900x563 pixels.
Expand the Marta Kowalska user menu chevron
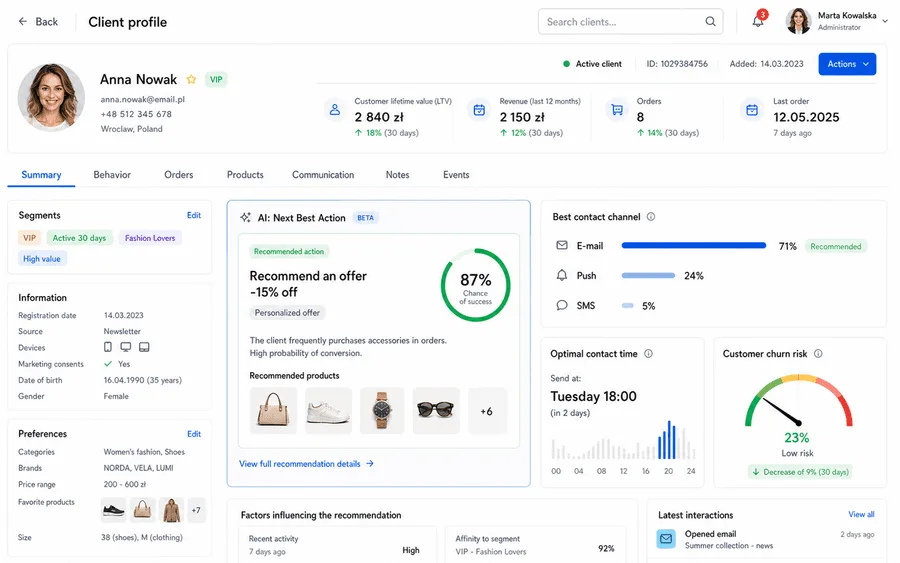pyautogui.click(x=885, y=21)
